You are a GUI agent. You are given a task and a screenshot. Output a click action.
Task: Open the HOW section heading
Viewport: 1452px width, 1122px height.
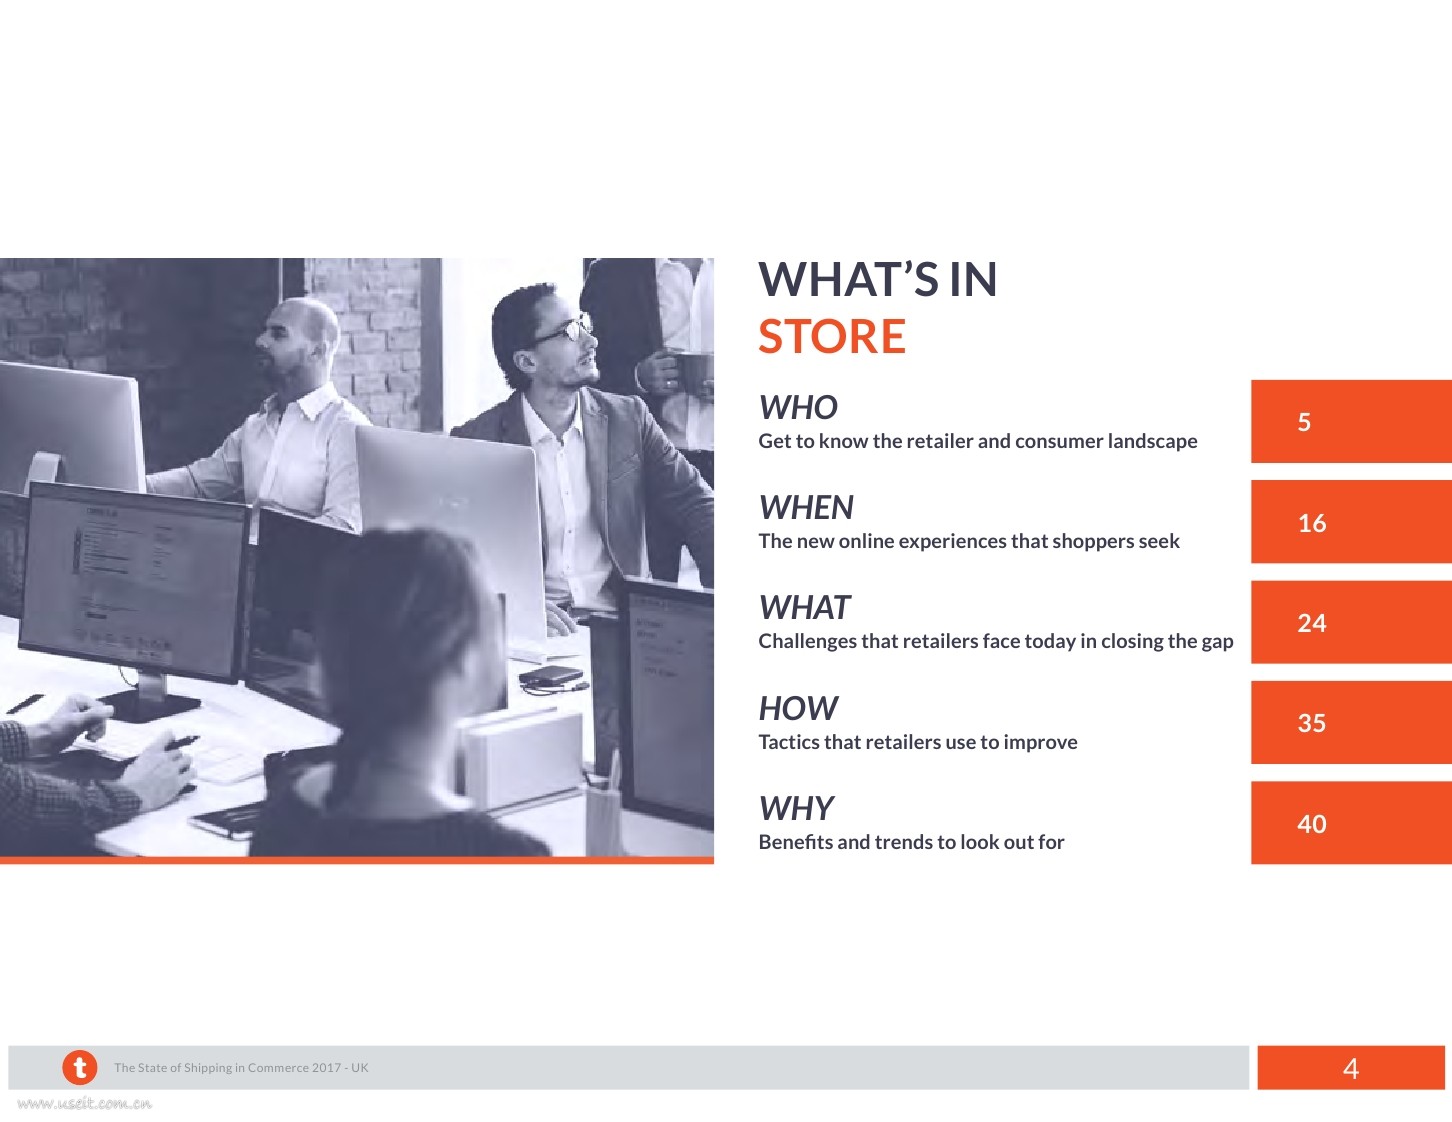tap(798, 709)
